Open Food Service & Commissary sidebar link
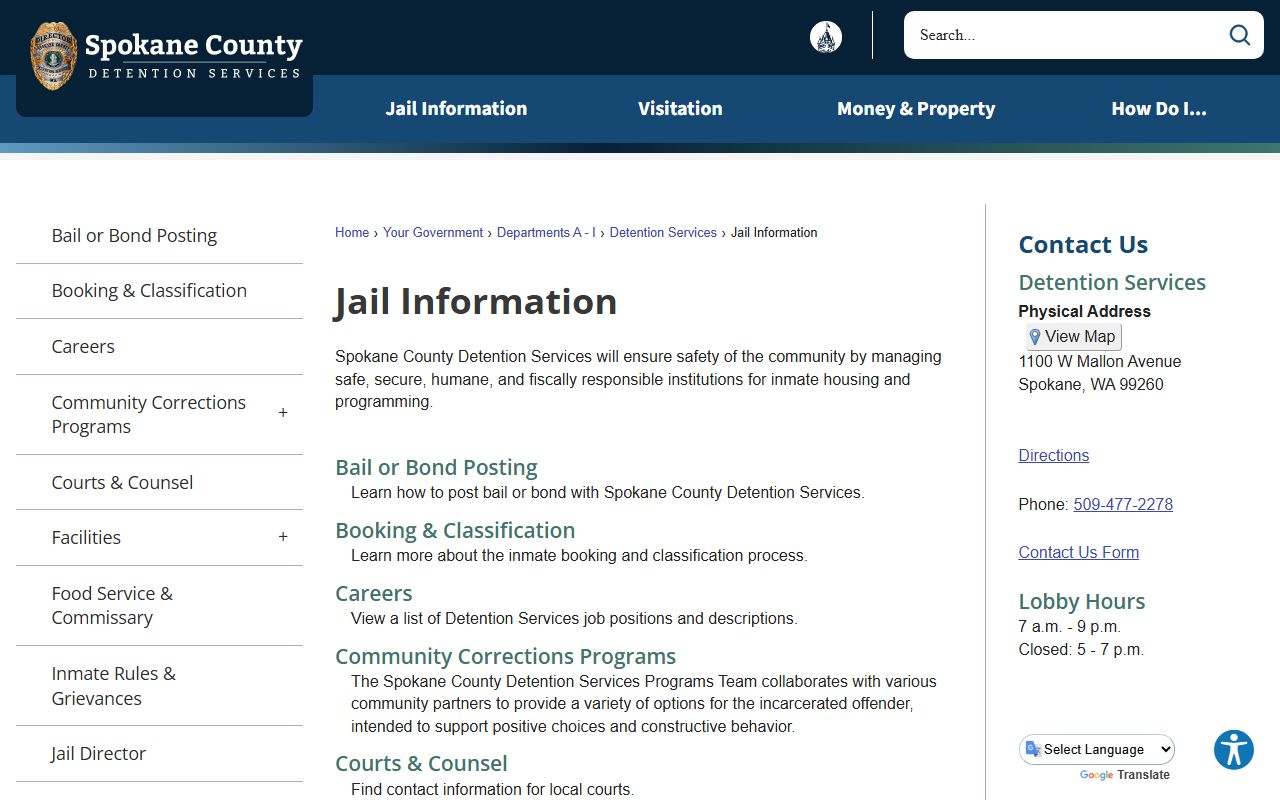 click(x=112, y=606)
